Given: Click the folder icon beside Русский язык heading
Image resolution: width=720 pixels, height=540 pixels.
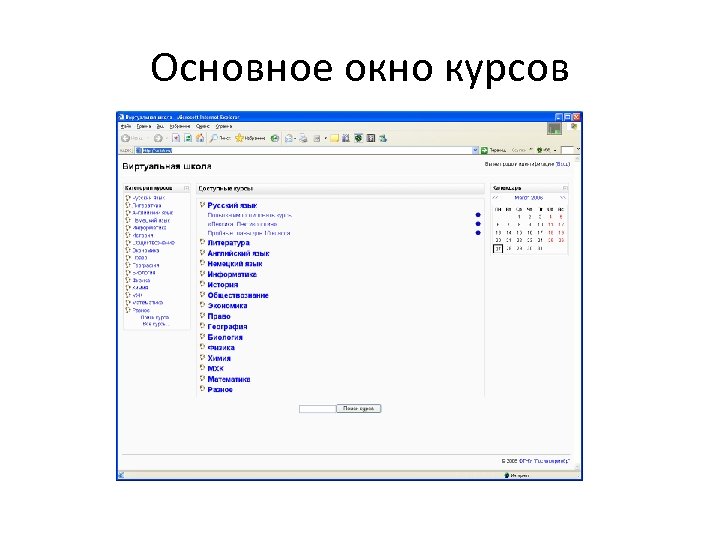Looking at the screenshot, I should 202,205.
